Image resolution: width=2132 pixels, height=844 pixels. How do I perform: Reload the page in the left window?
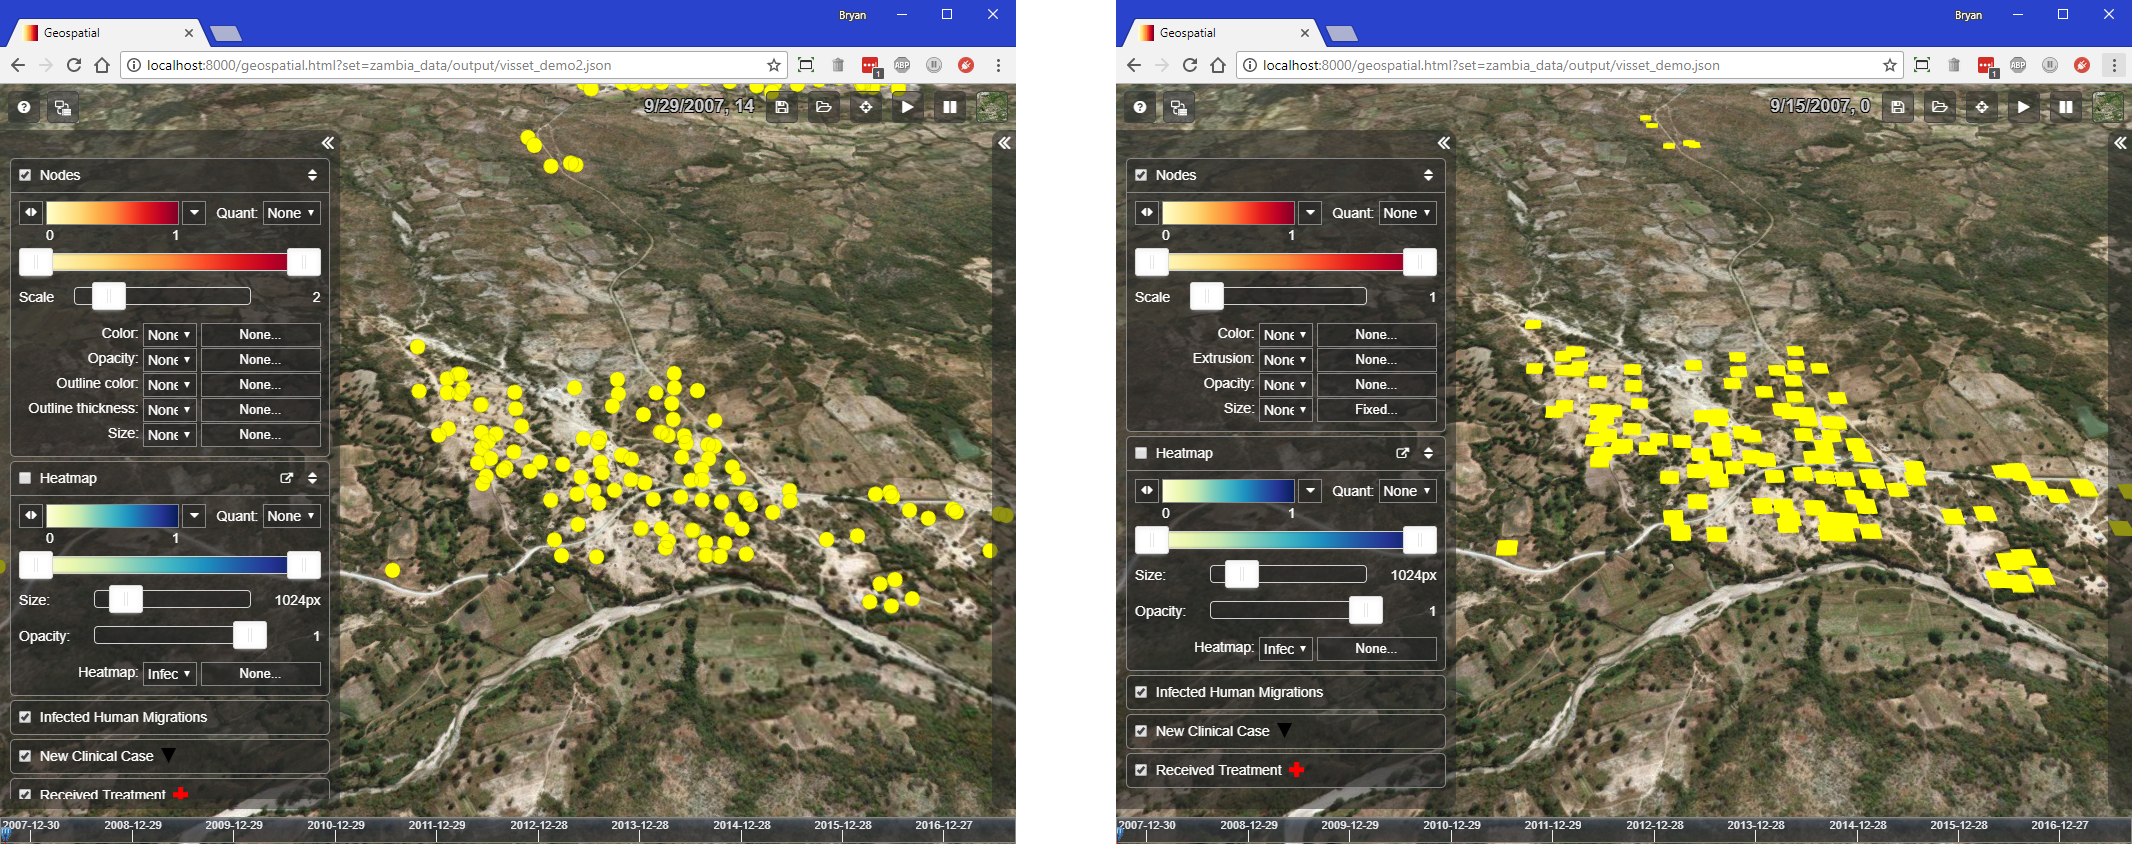tap(74, 65)
